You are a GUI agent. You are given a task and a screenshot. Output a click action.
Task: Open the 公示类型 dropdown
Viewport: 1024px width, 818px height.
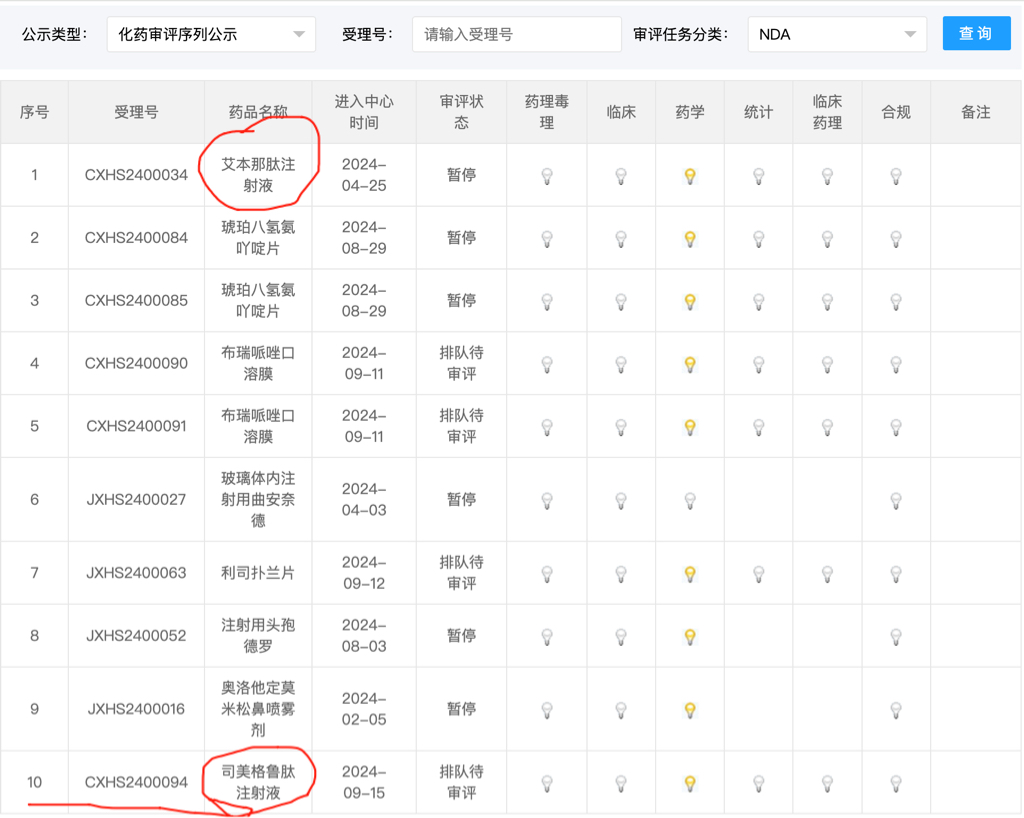(x=211, y=34)
